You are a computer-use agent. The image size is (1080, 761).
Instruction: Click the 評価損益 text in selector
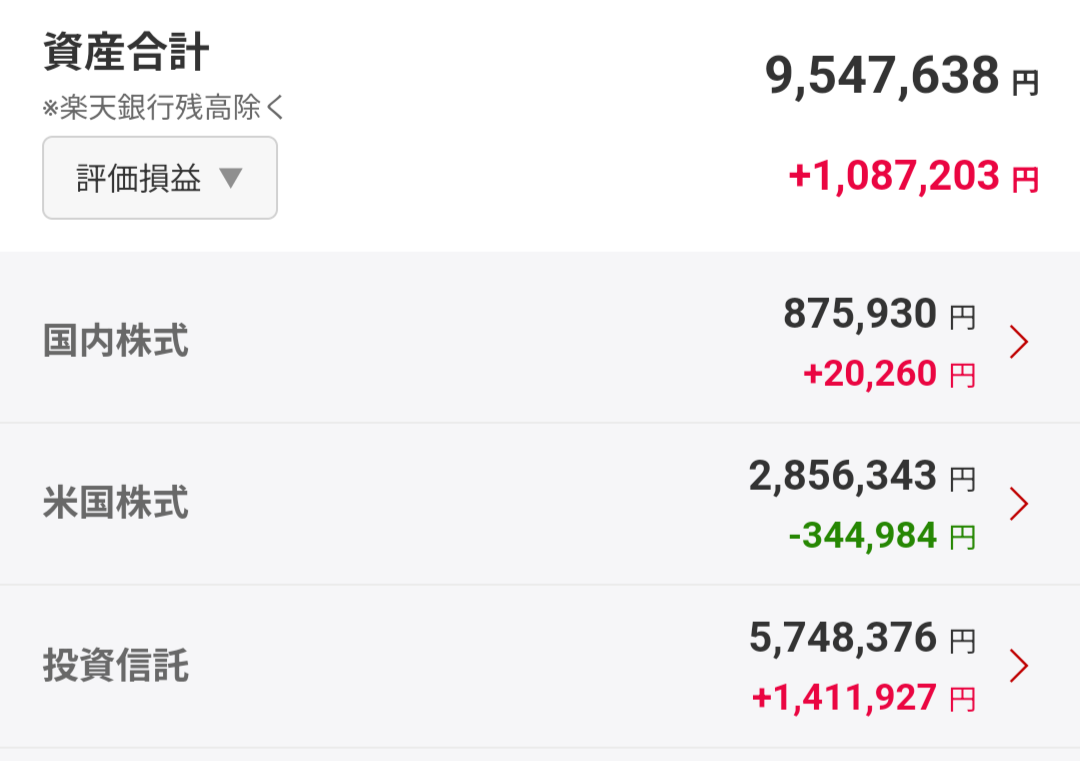click(138, 178)
